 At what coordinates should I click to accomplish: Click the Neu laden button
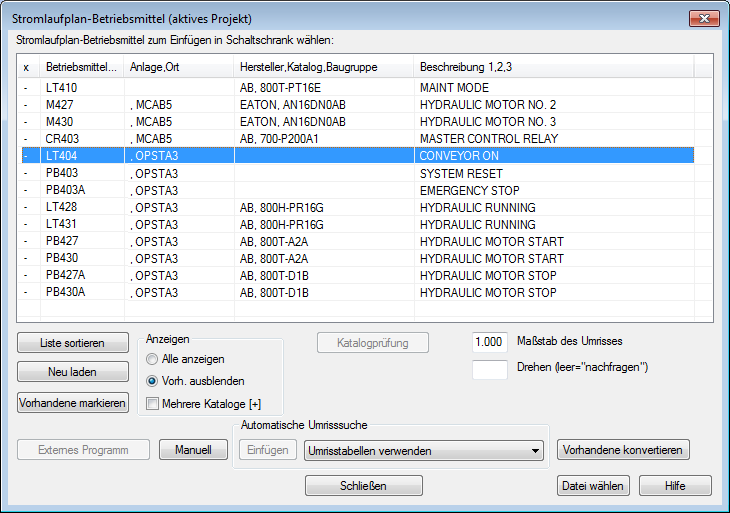(73, 372)
